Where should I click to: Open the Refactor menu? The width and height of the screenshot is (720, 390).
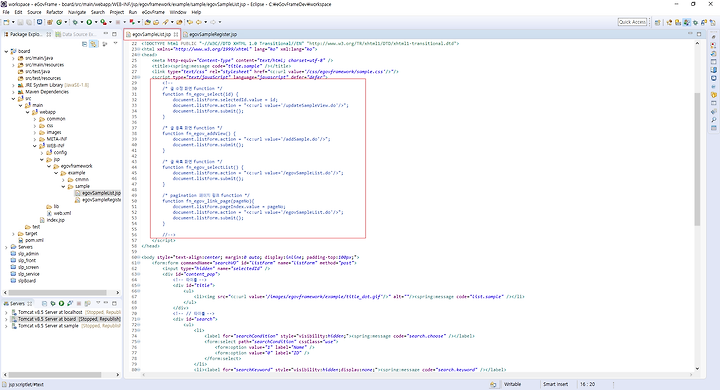click(55, 12)
